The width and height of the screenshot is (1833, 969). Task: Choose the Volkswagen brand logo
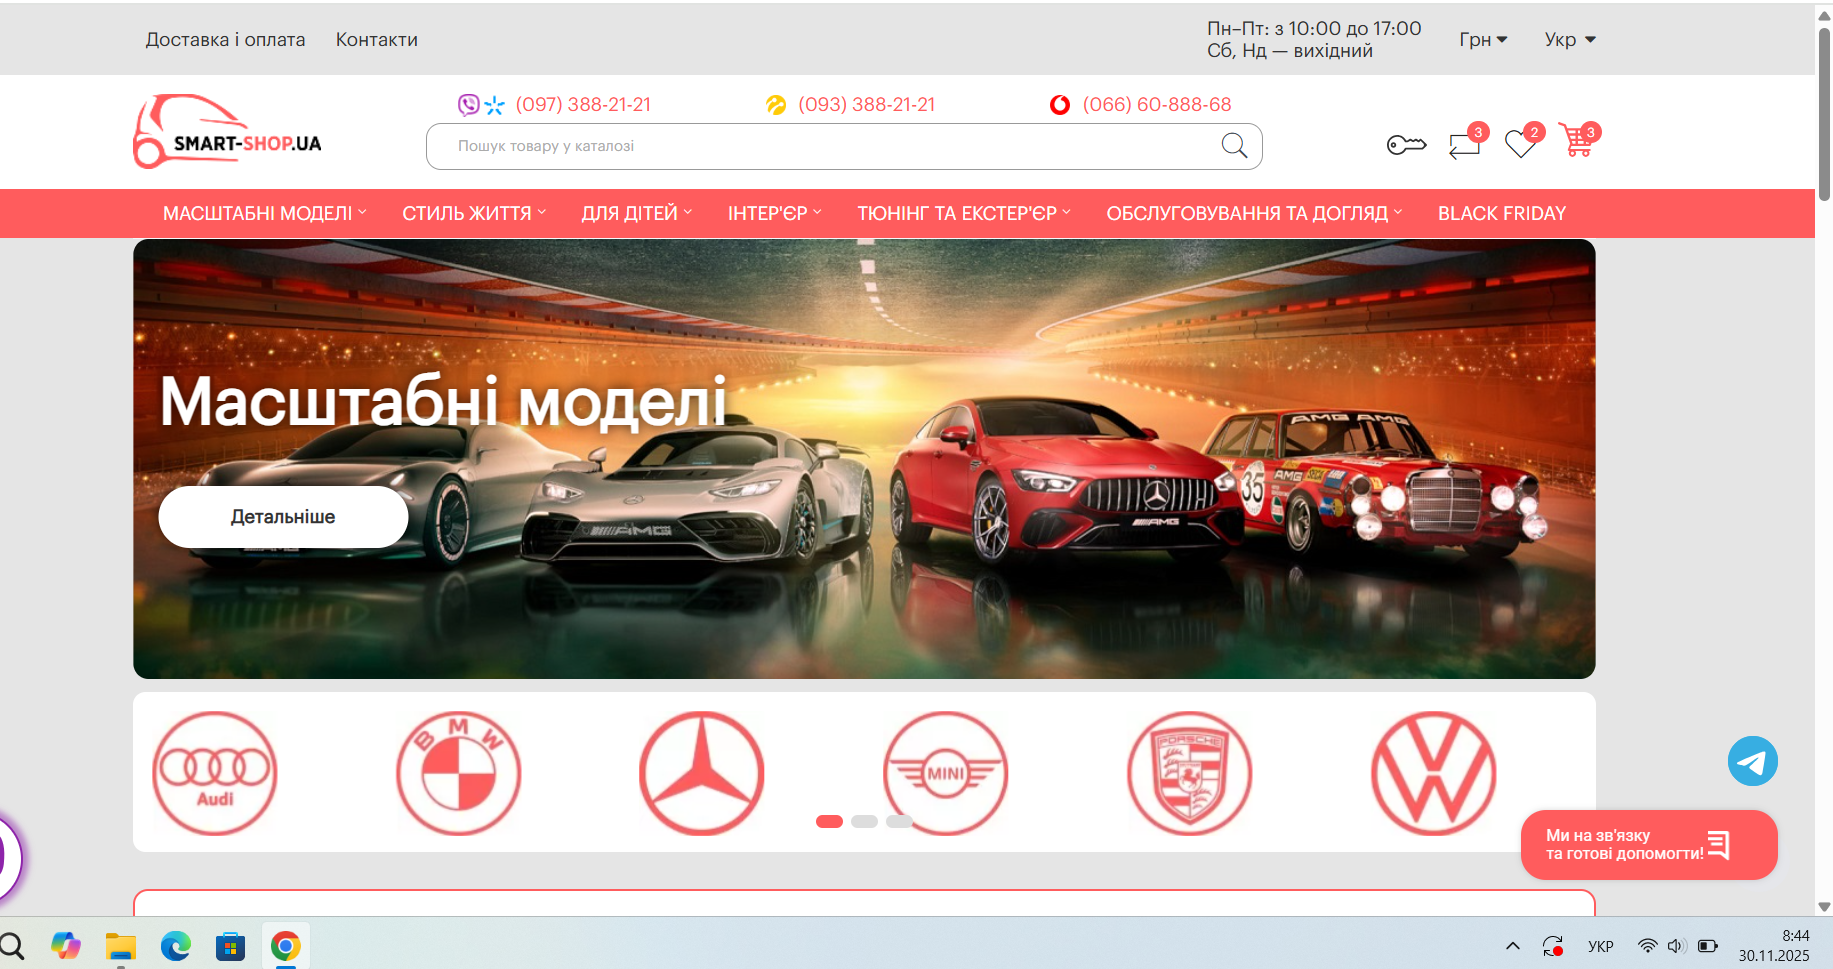[x=1433, y=773]
